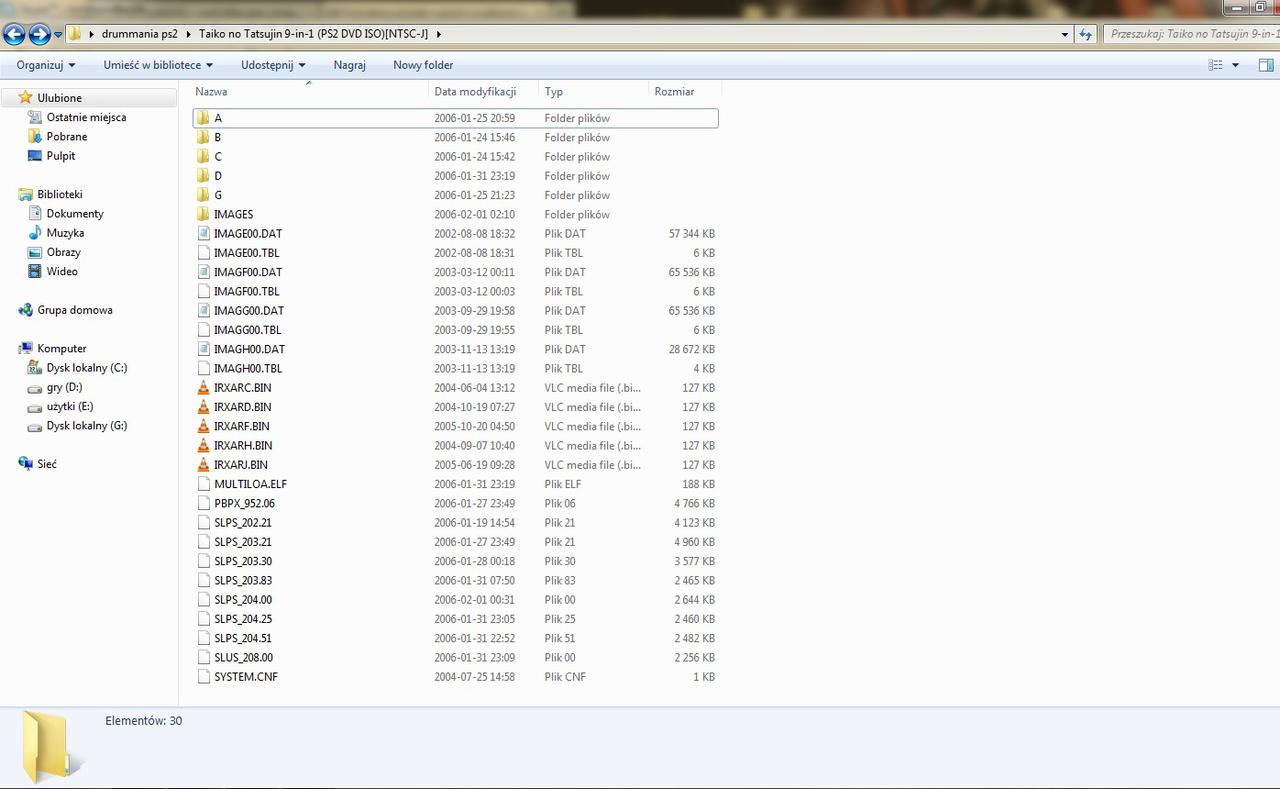Viewport: 1280px width, 789px height.
Task: Select the IMAGES folder icon
Action: 203,214
